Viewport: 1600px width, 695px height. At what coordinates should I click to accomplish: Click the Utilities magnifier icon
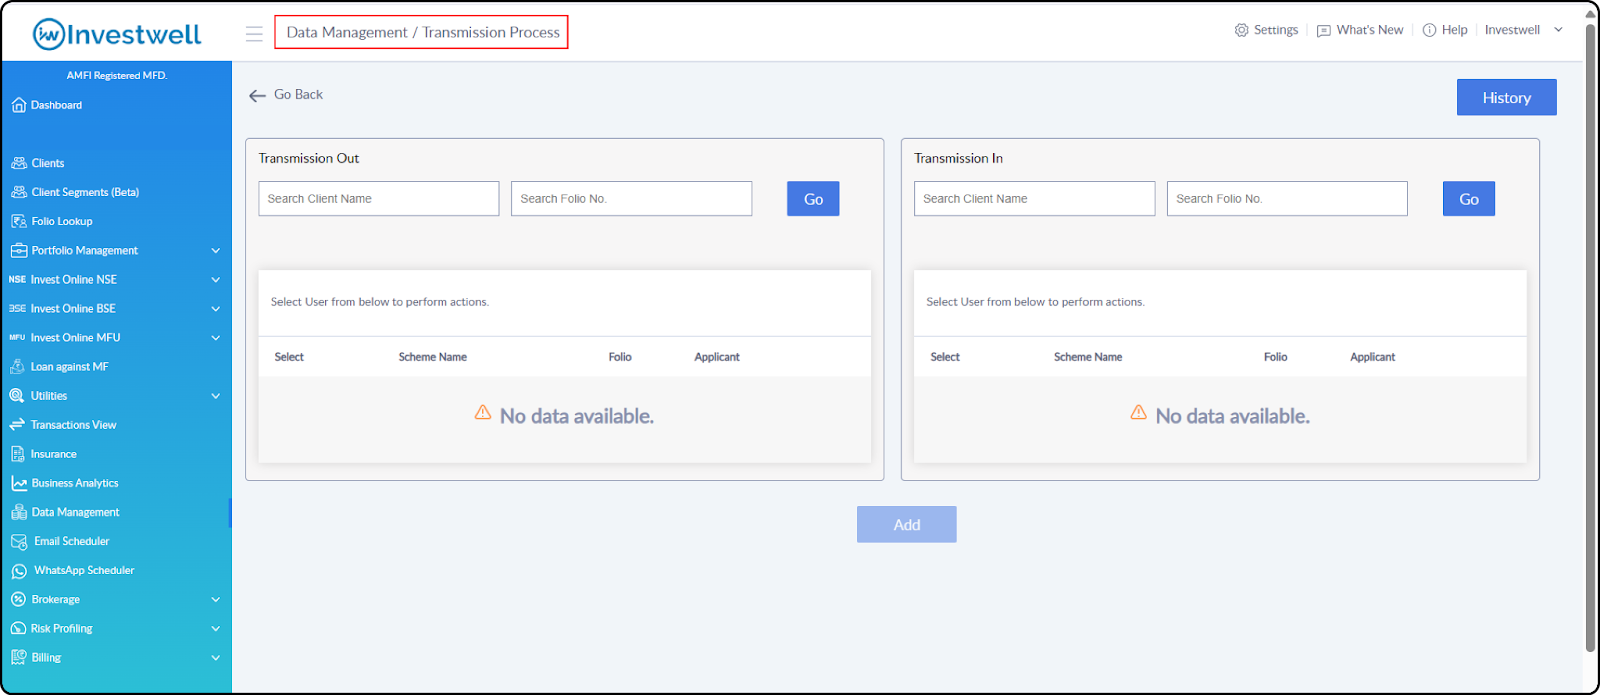click(17, 396)
